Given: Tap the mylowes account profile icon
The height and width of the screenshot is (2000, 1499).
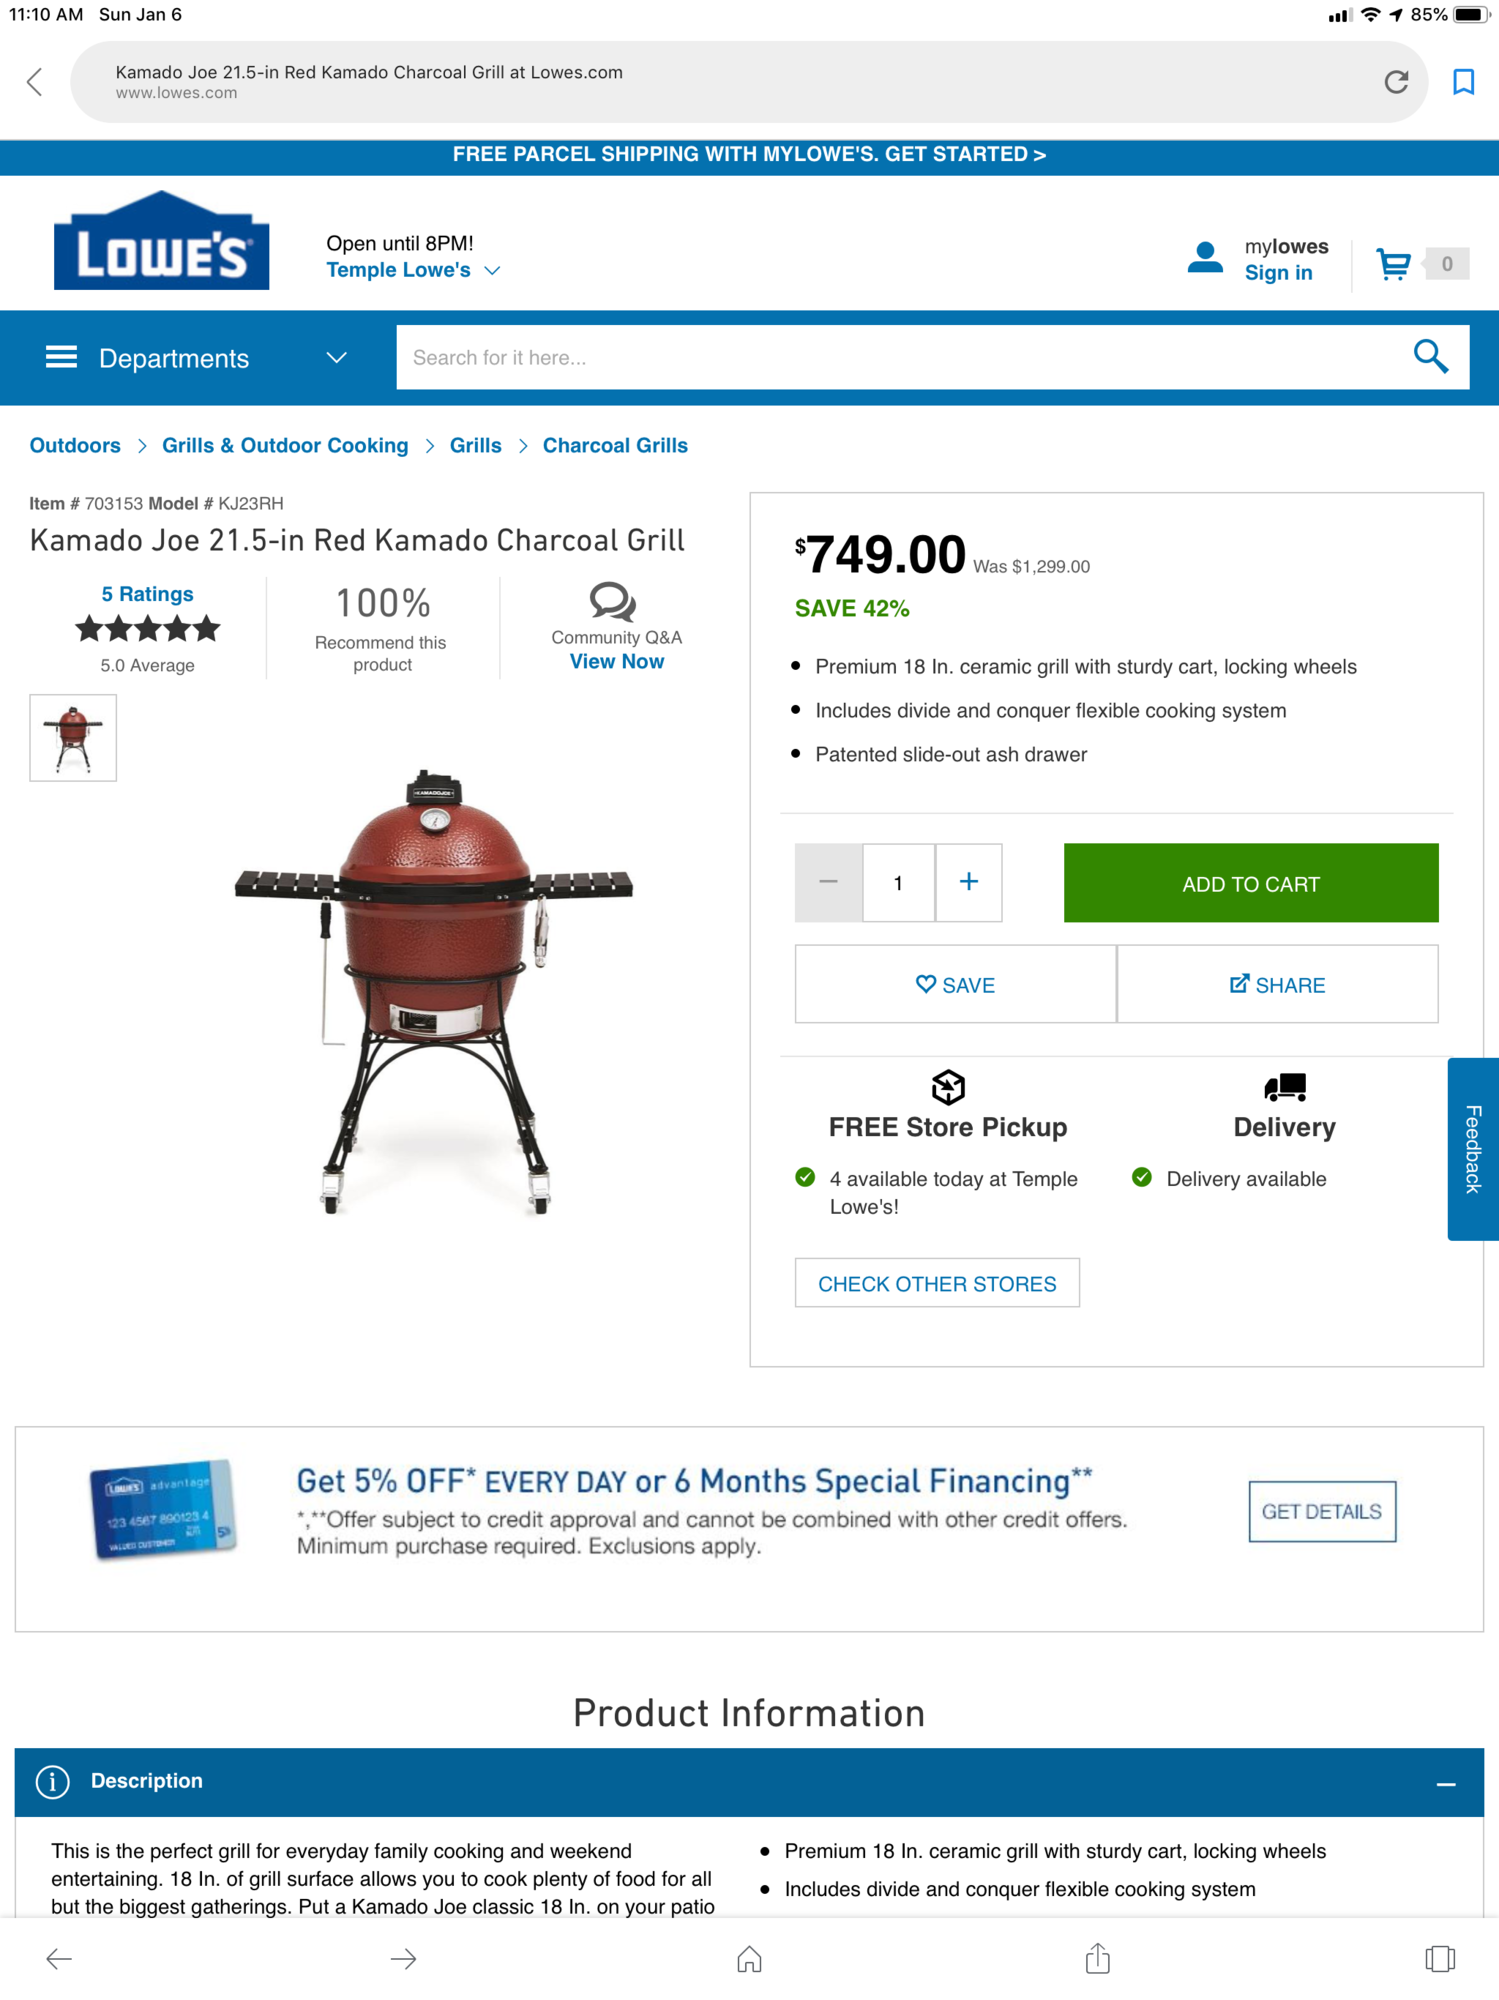Looking at the screenshot, I should 1205,258.
